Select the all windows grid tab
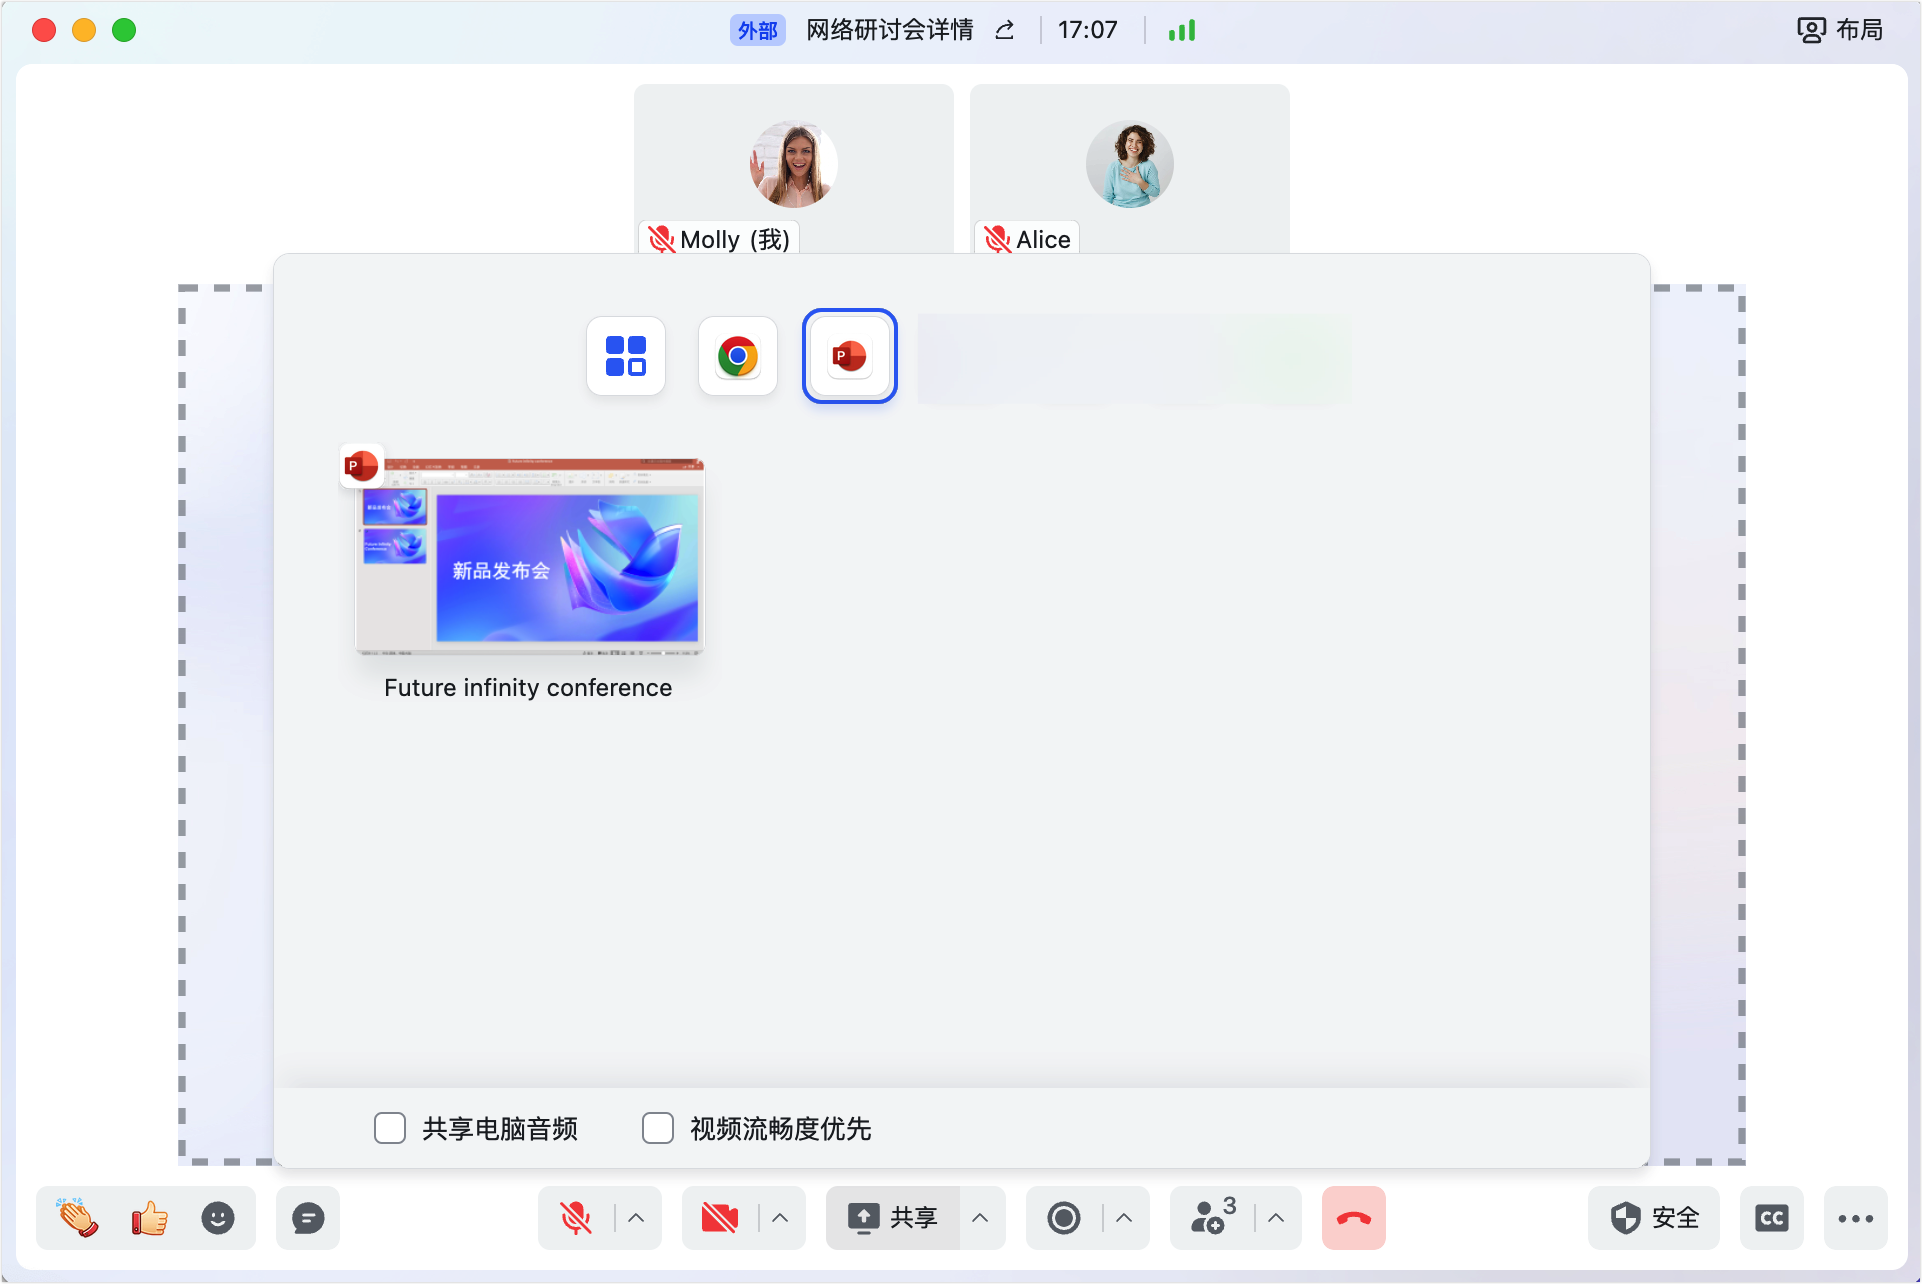This screenshot has height=1284, width=1922. pyautogui.click(x=626, y=356)
